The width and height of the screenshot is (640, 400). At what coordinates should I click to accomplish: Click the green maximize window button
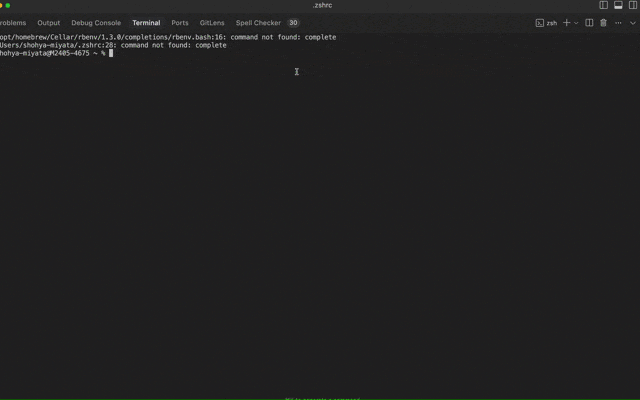tap(8, 5)
